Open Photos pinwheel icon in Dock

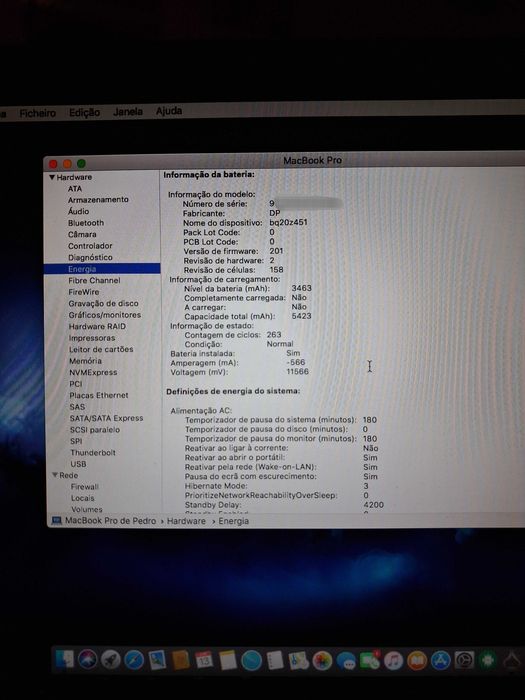click(x=322, y=661)
